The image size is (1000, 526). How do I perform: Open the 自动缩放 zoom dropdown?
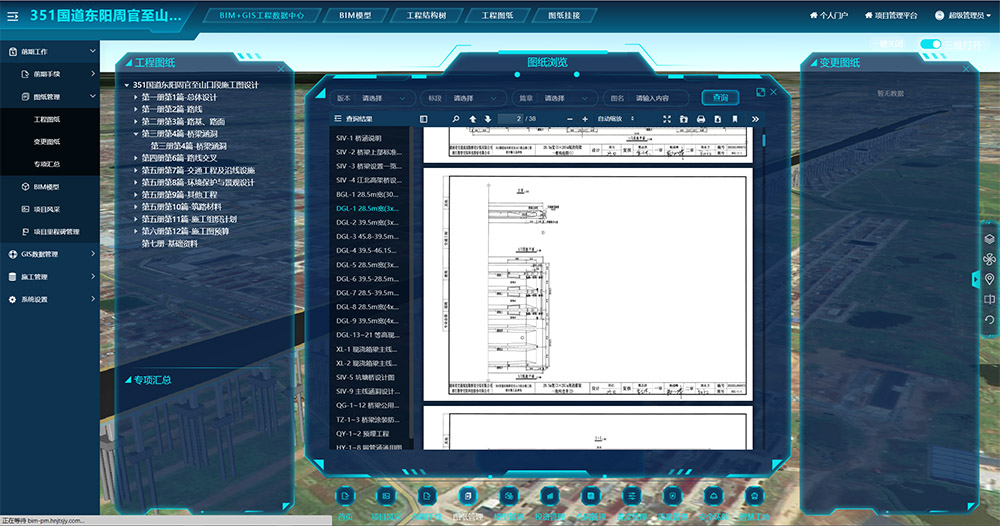615,119
